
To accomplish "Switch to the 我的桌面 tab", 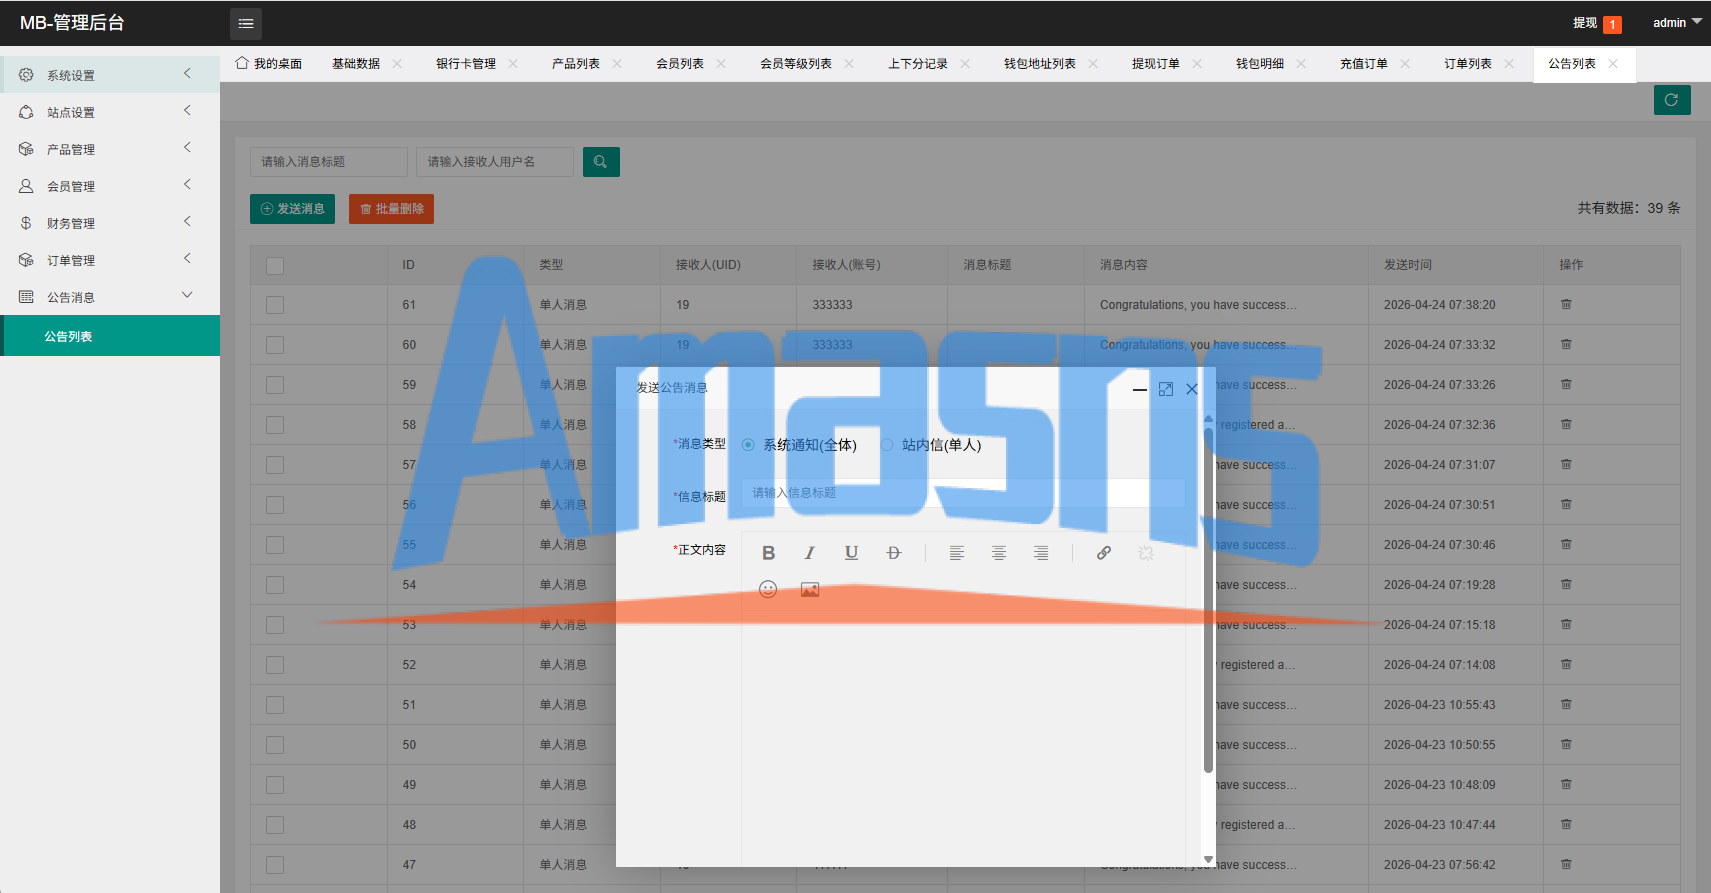I will (x=269, y=64).
